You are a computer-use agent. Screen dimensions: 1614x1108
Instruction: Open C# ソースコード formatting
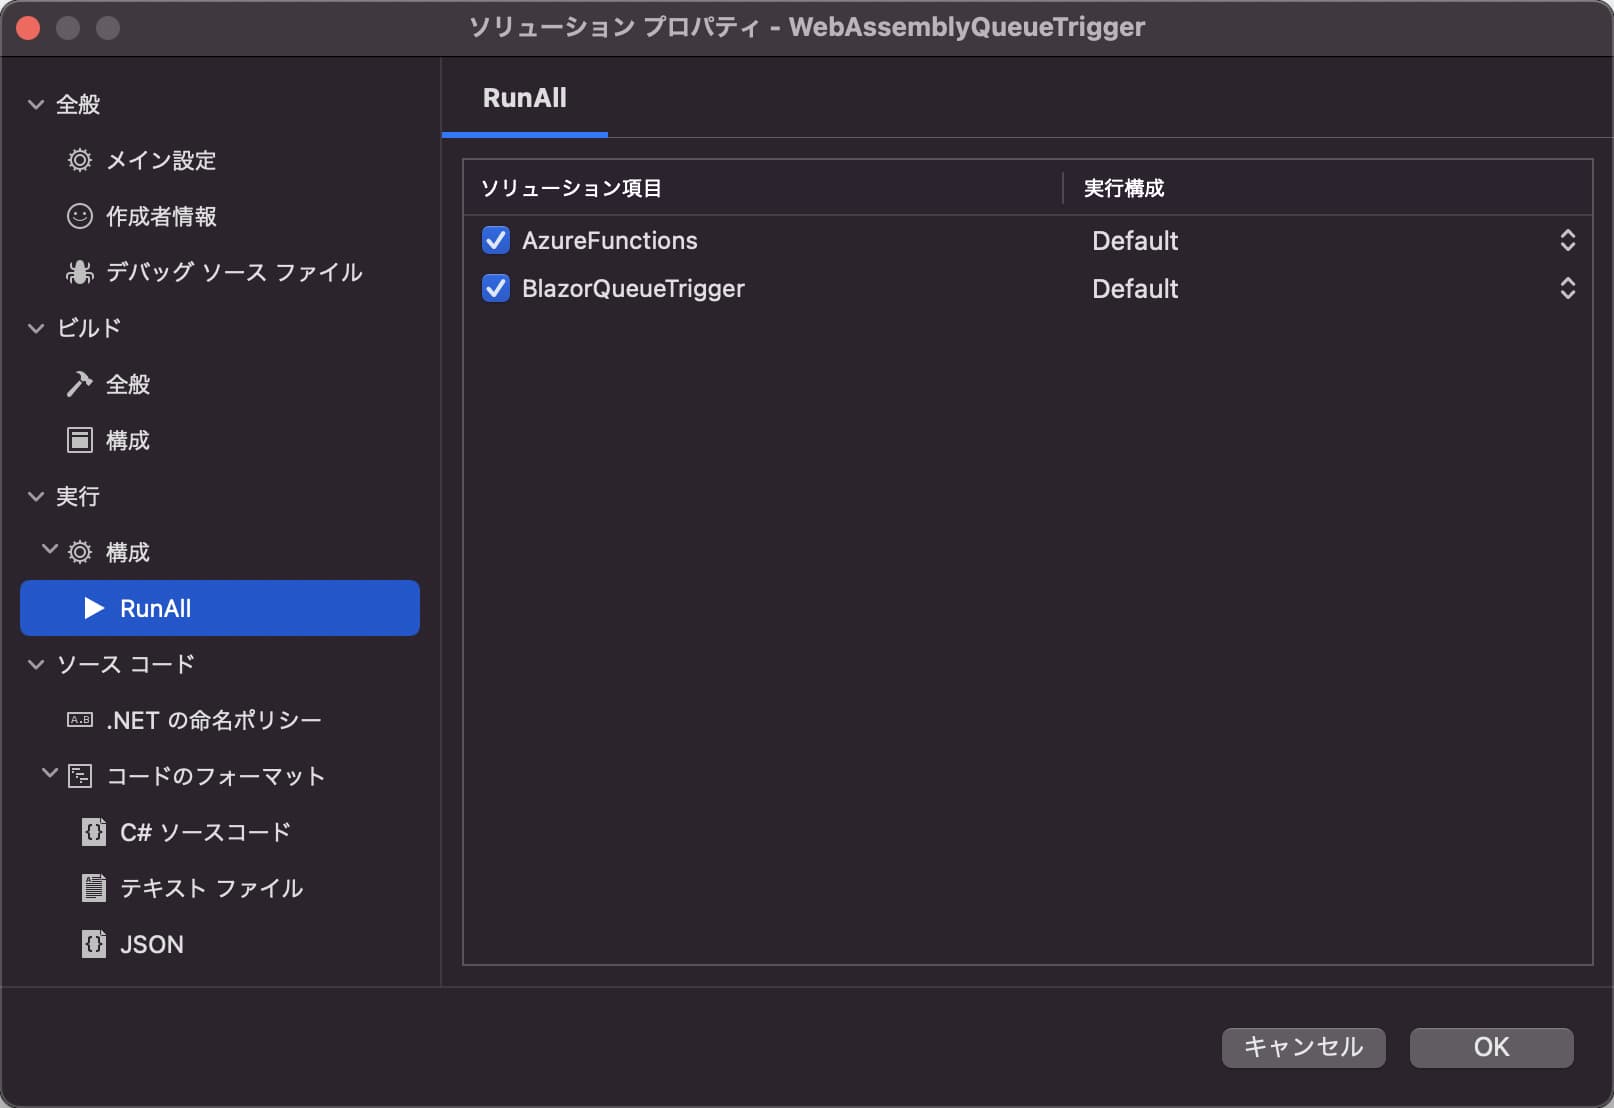click(x=205, y=832)
